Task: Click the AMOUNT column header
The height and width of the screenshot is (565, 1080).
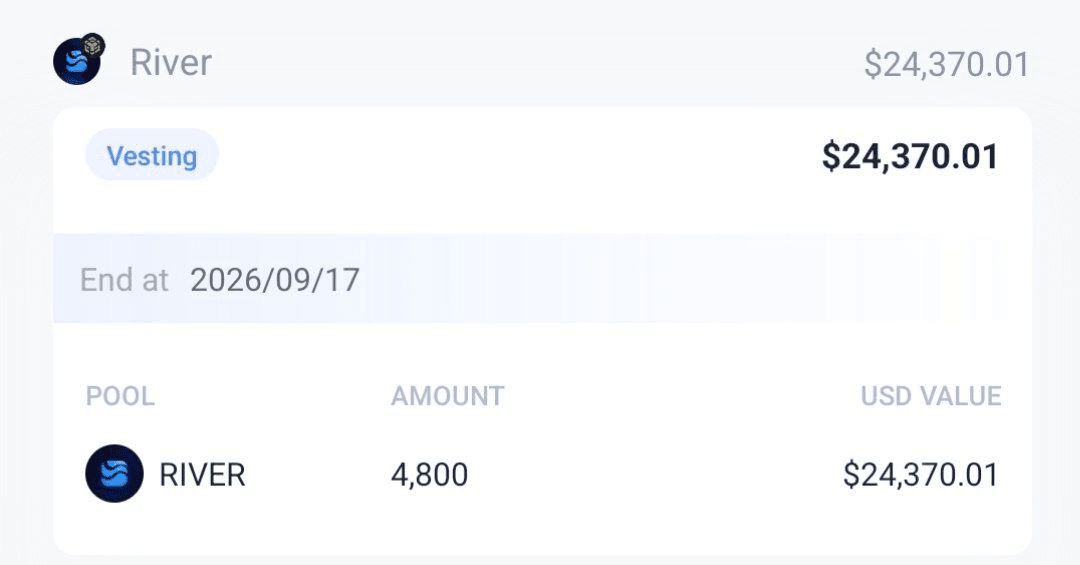Action: 447,396
